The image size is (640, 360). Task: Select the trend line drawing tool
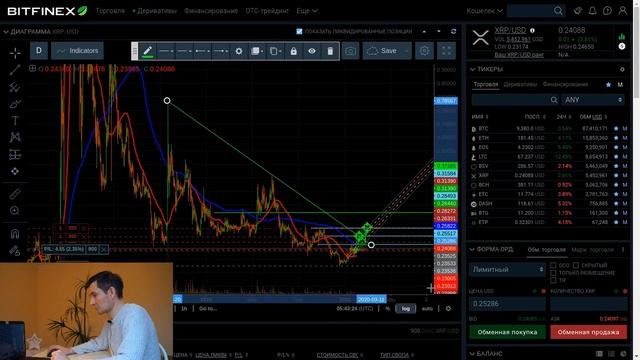(15, 70)
